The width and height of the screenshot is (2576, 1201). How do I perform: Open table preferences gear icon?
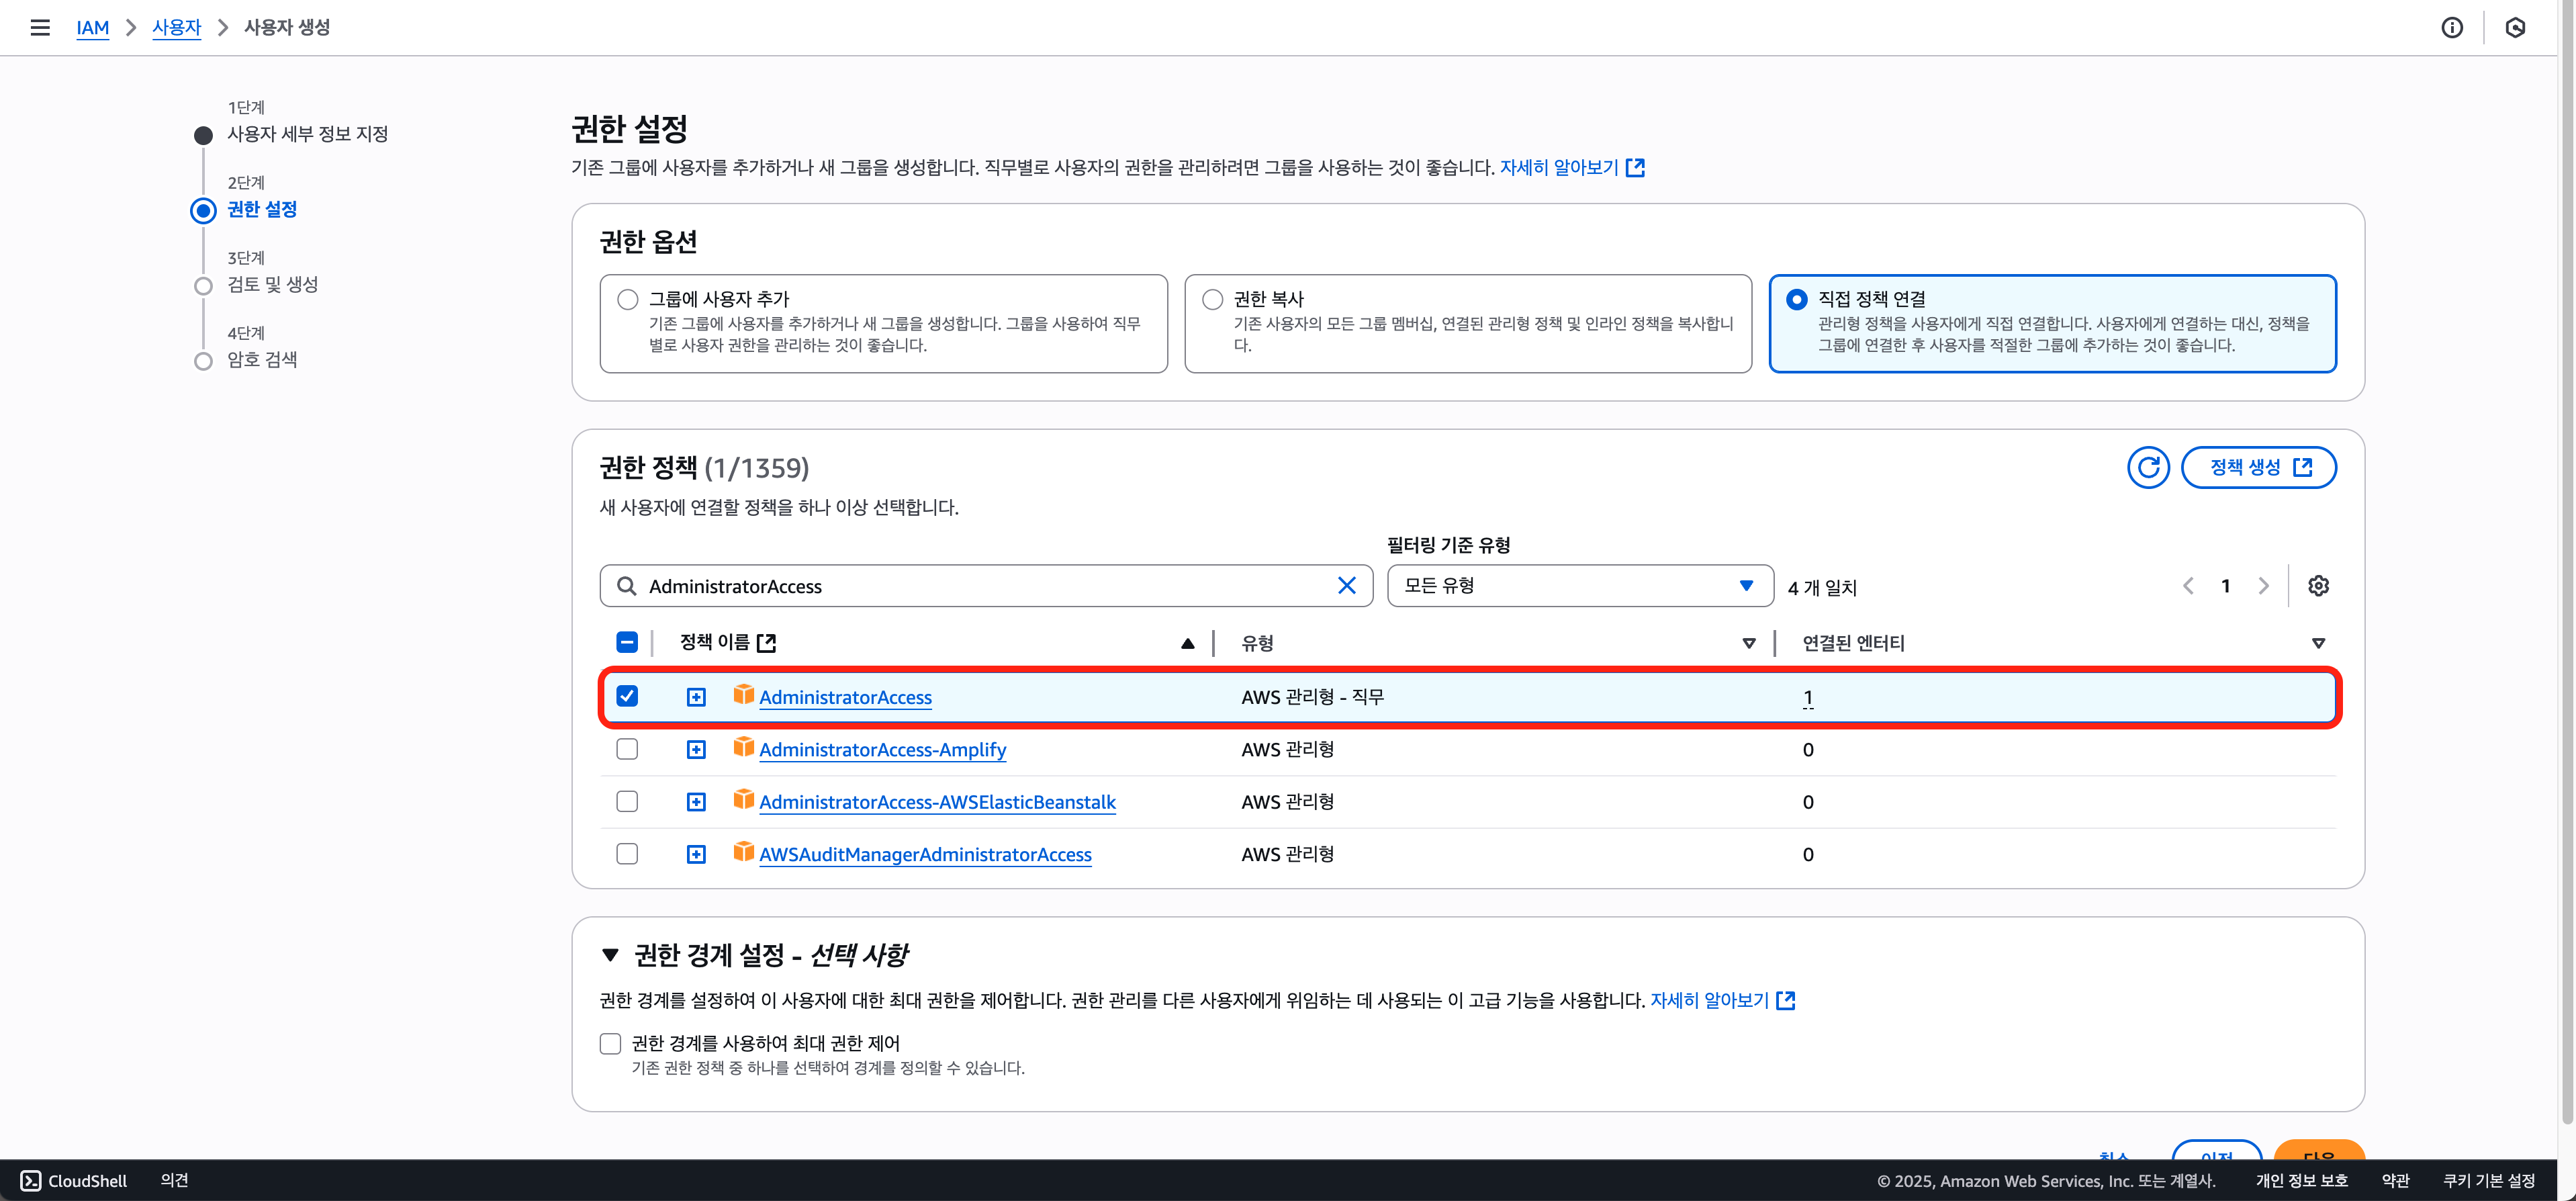coord(2318,586)
